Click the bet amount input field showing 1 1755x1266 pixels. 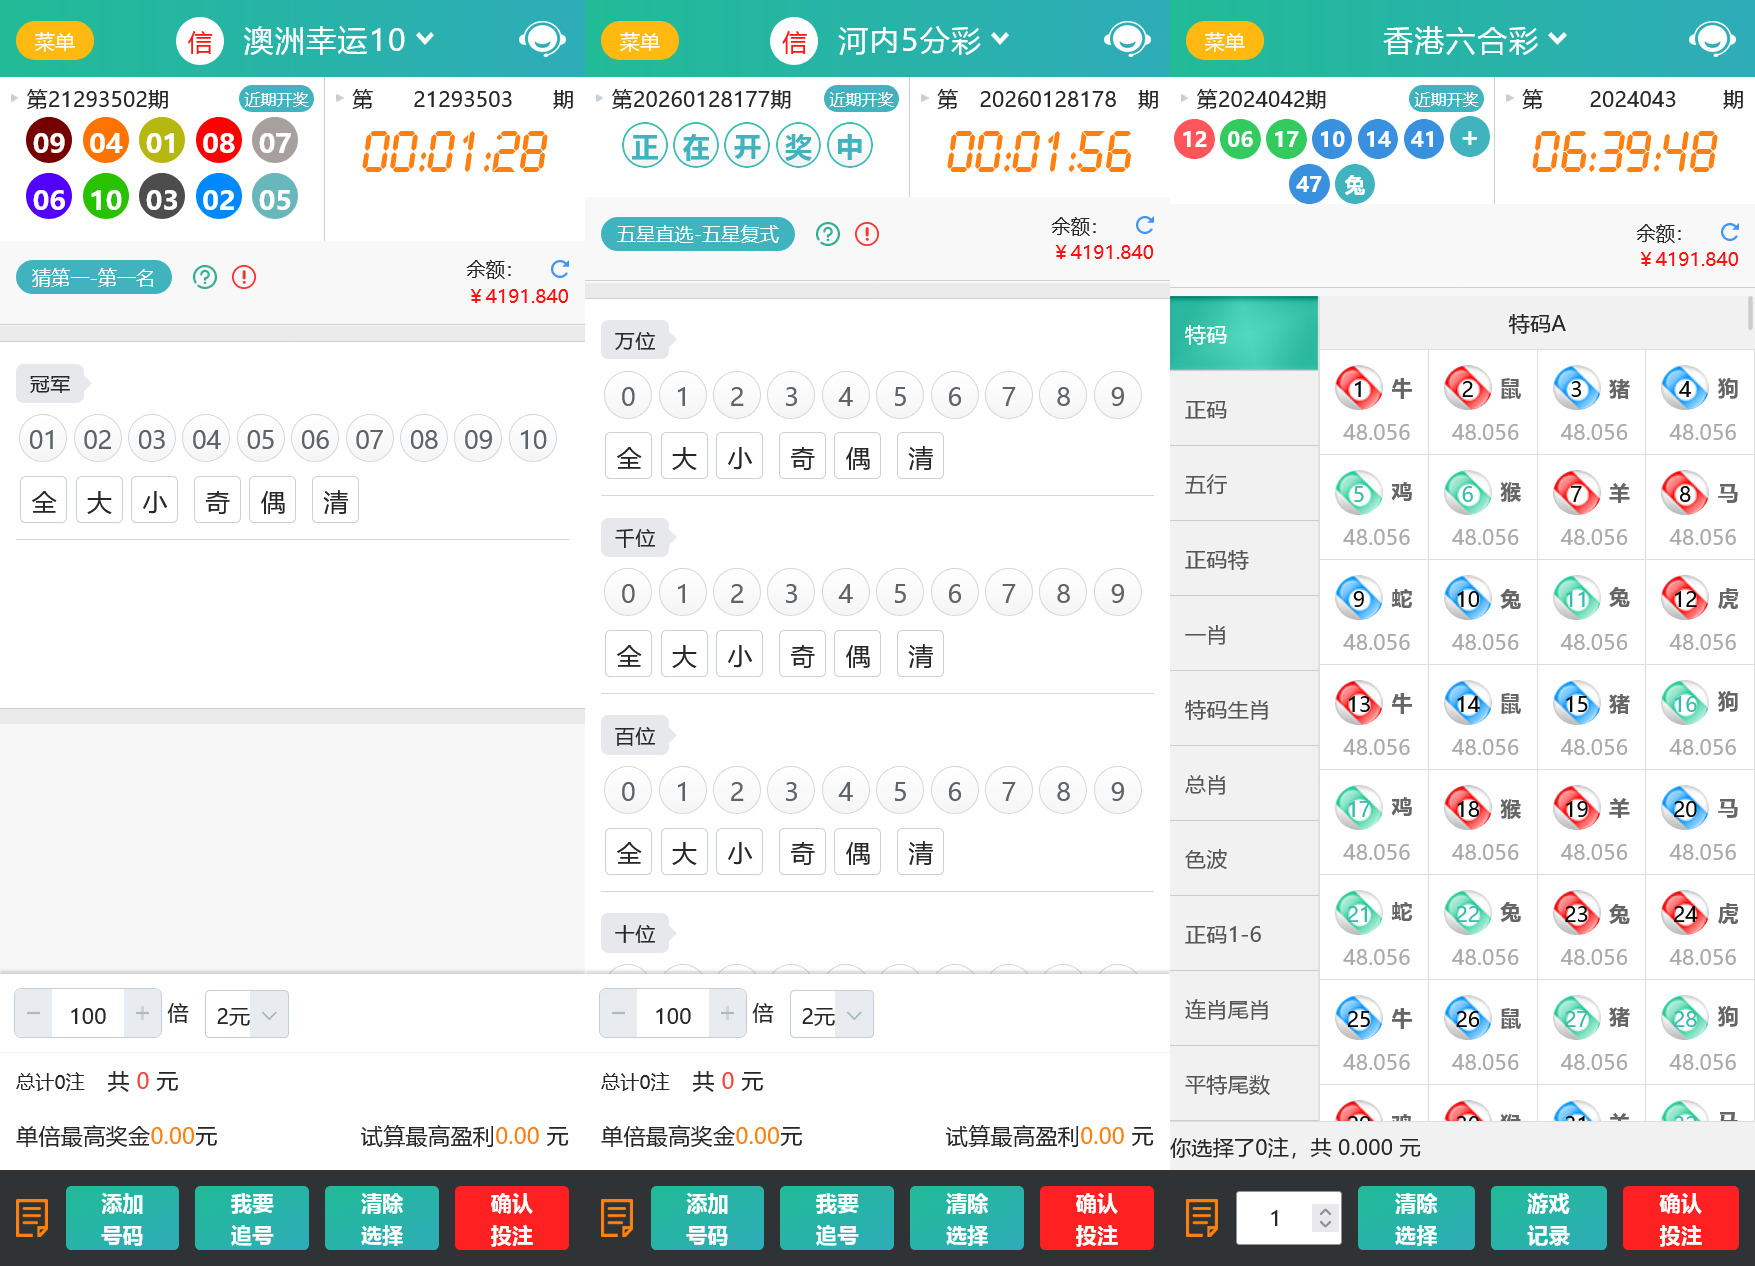(x=1275, y=1218)
